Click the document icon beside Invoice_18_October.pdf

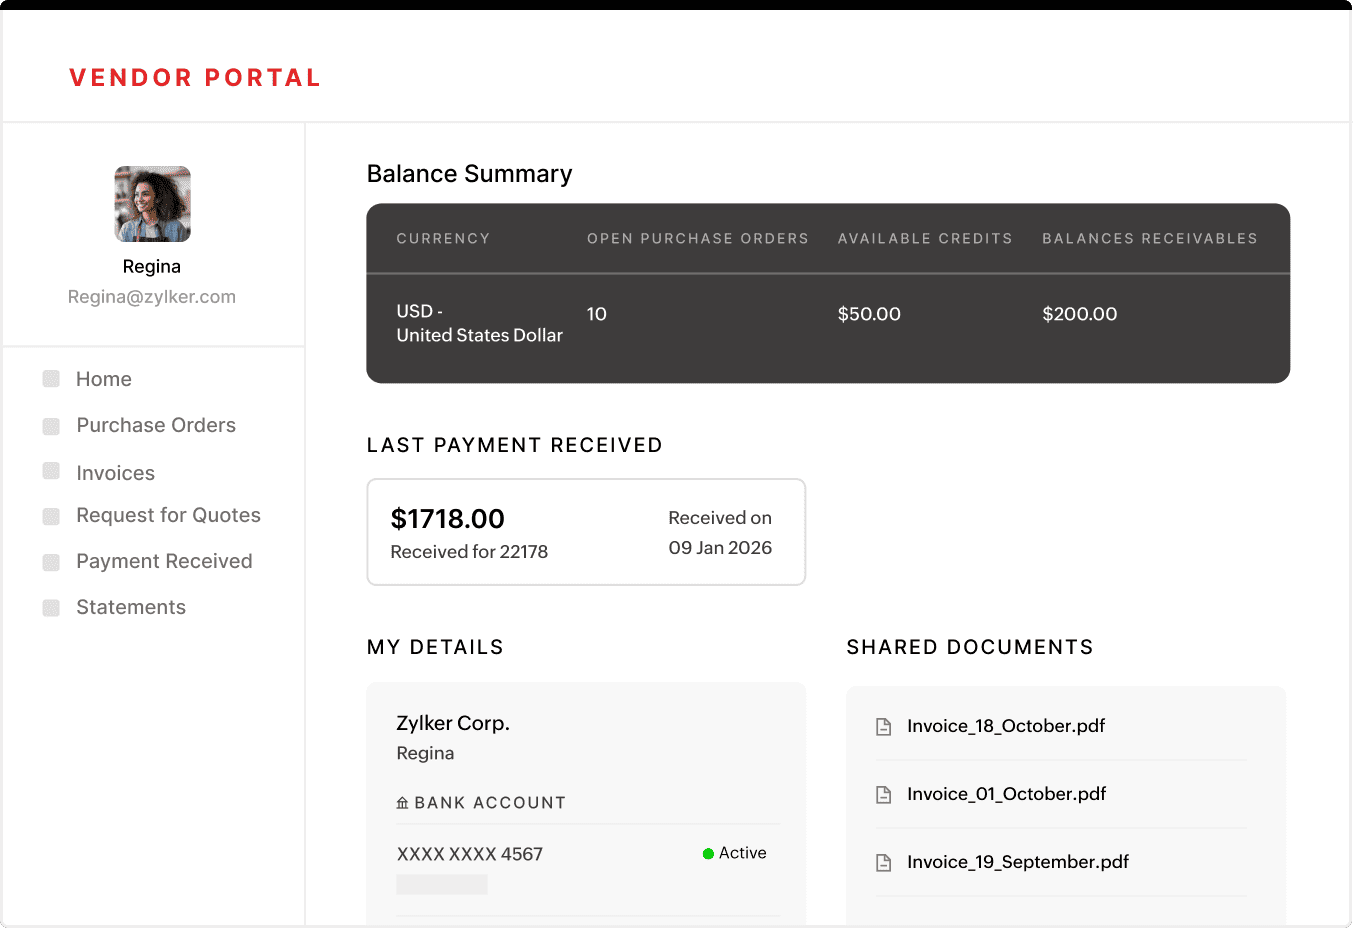click(x=883, y=726)
